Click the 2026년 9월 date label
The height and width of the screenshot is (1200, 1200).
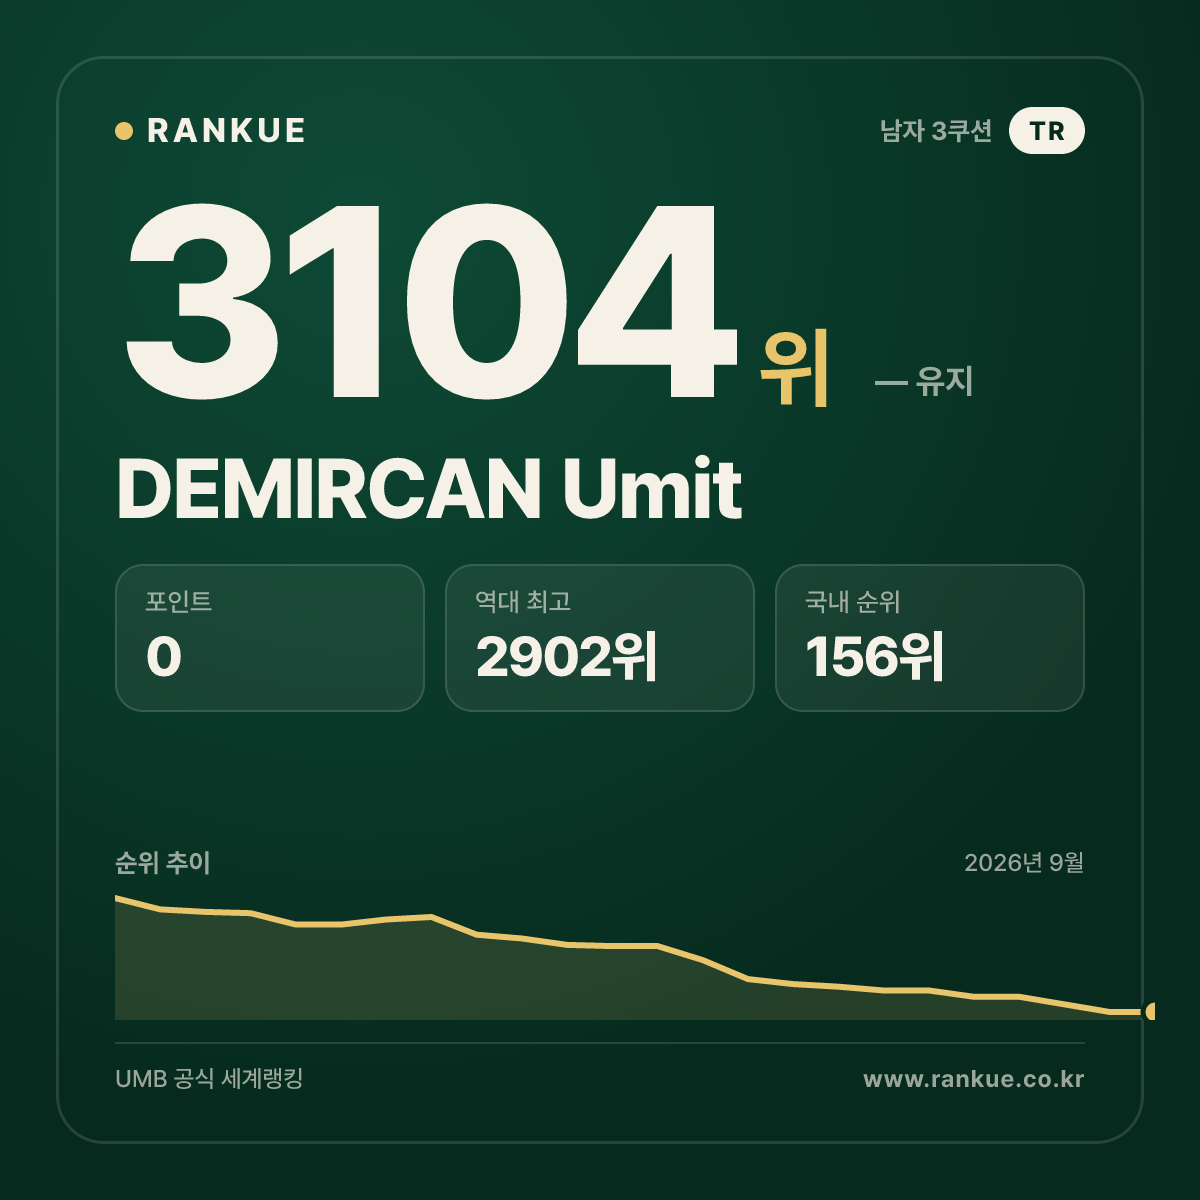1024,862
